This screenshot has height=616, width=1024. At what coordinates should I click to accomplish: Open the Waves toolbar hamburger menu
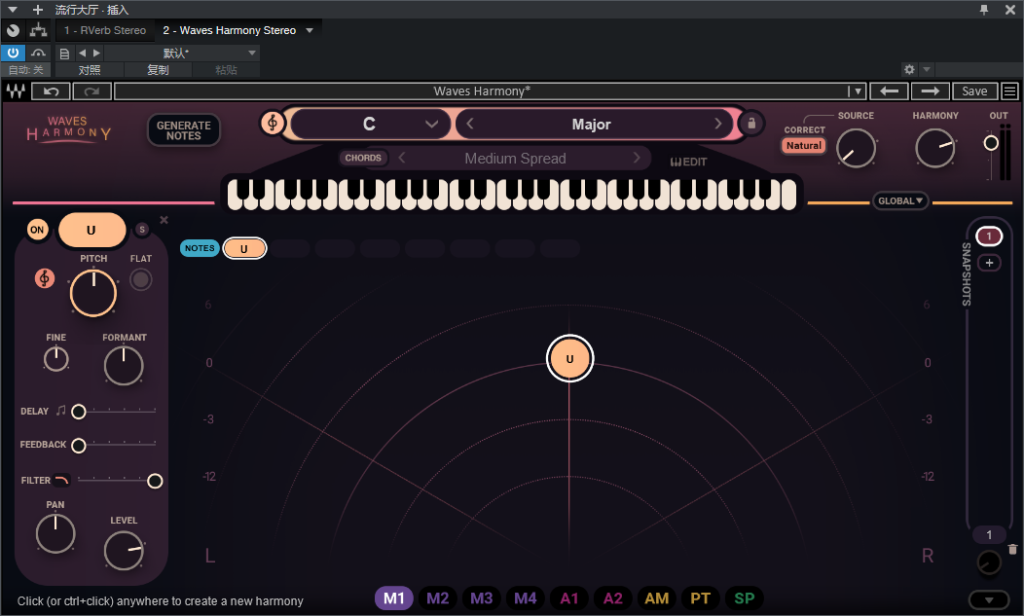click(x=1010, y=91)
